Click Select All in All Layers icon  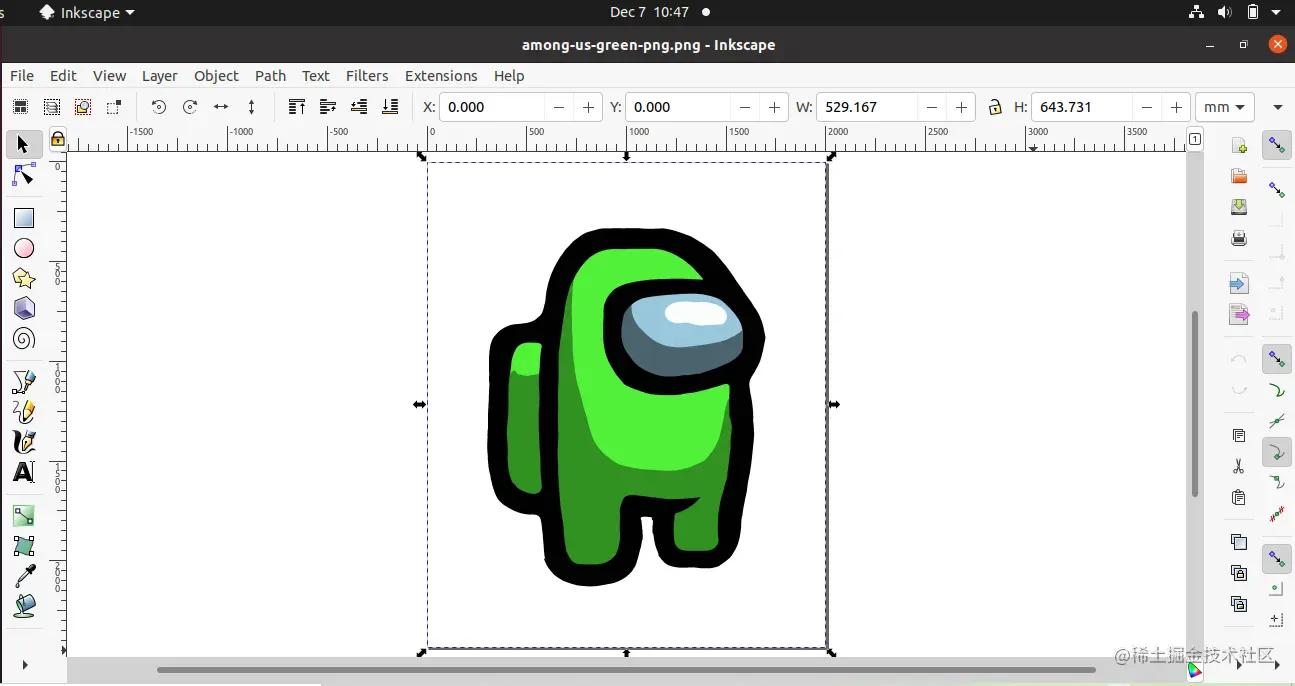(51, 107)
